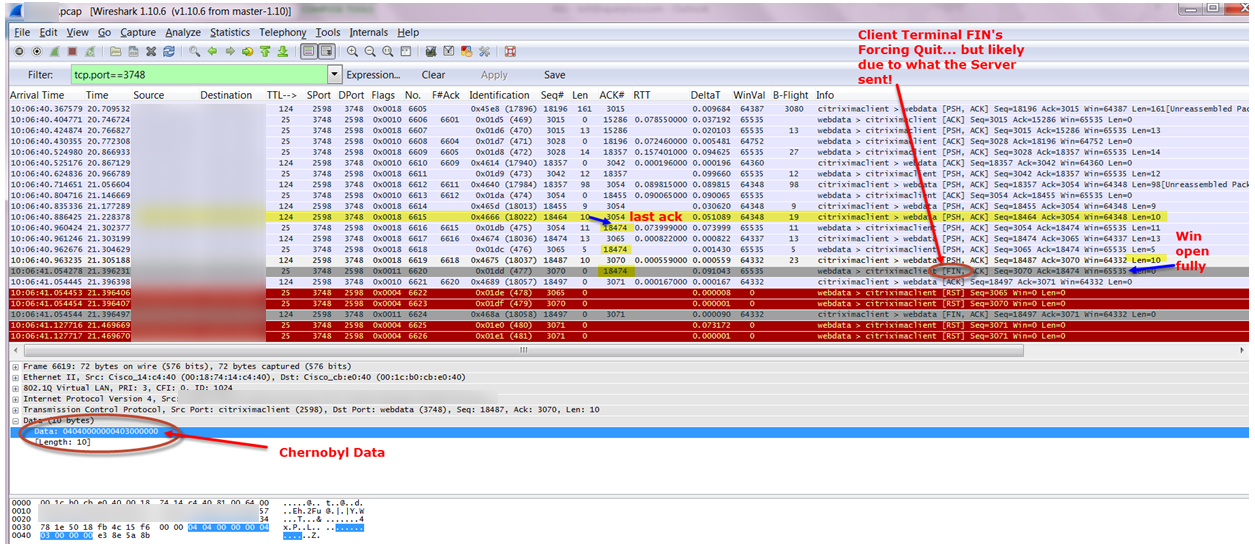Go forward in packet history arrow

(x=230, y=51)
